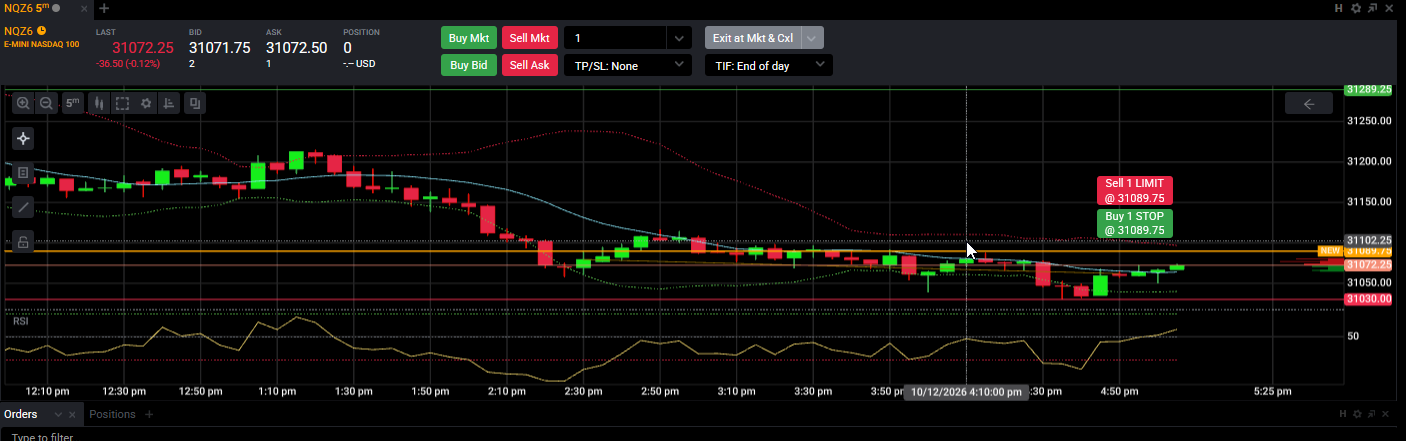Expand Exit at Mkt & Cxl options arrow
Image resolution: width=1406 pixels, height=441 pixels.
pyautogui.click(x=812, y=38)
